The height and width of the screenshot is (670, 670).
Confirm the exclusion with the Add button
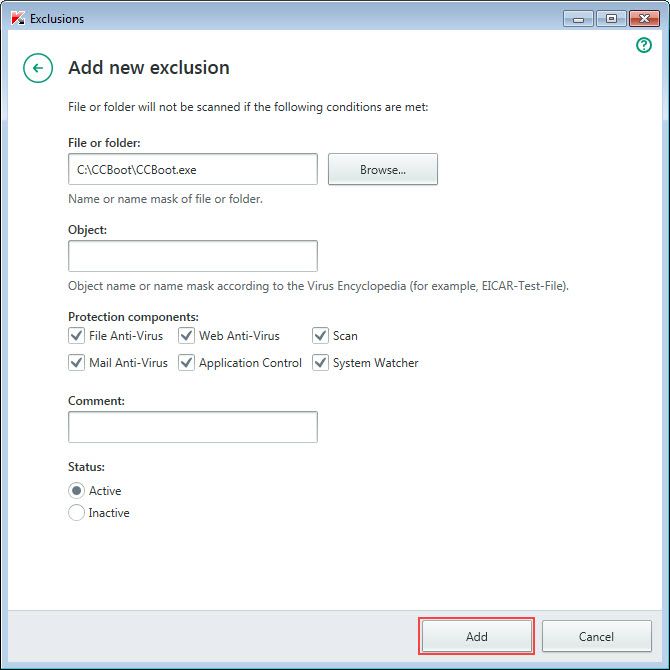click(x=476, y=636)
